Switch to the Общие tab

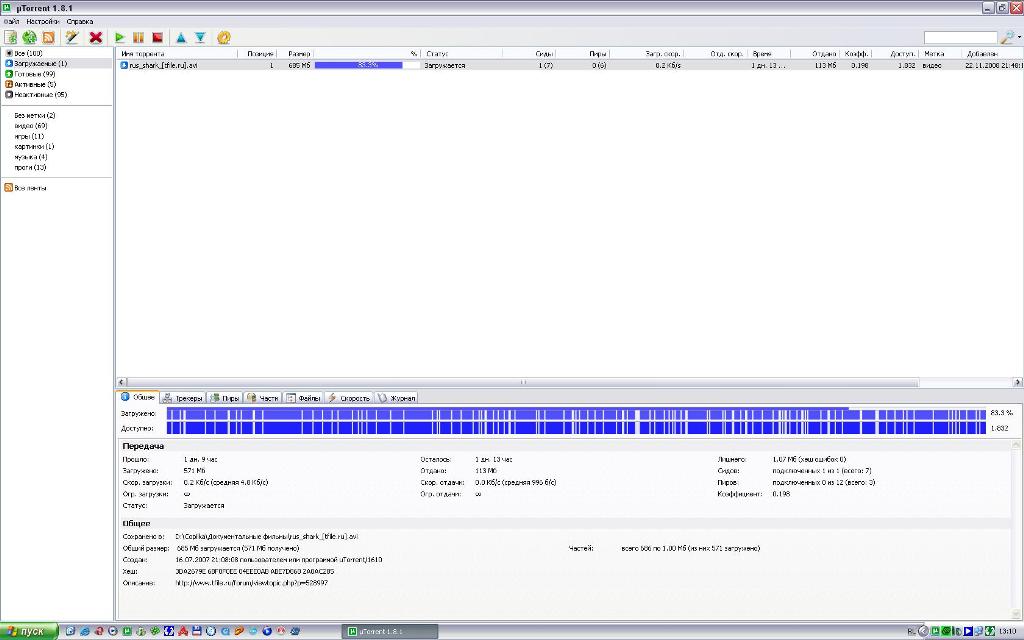[x=138, y=397]
